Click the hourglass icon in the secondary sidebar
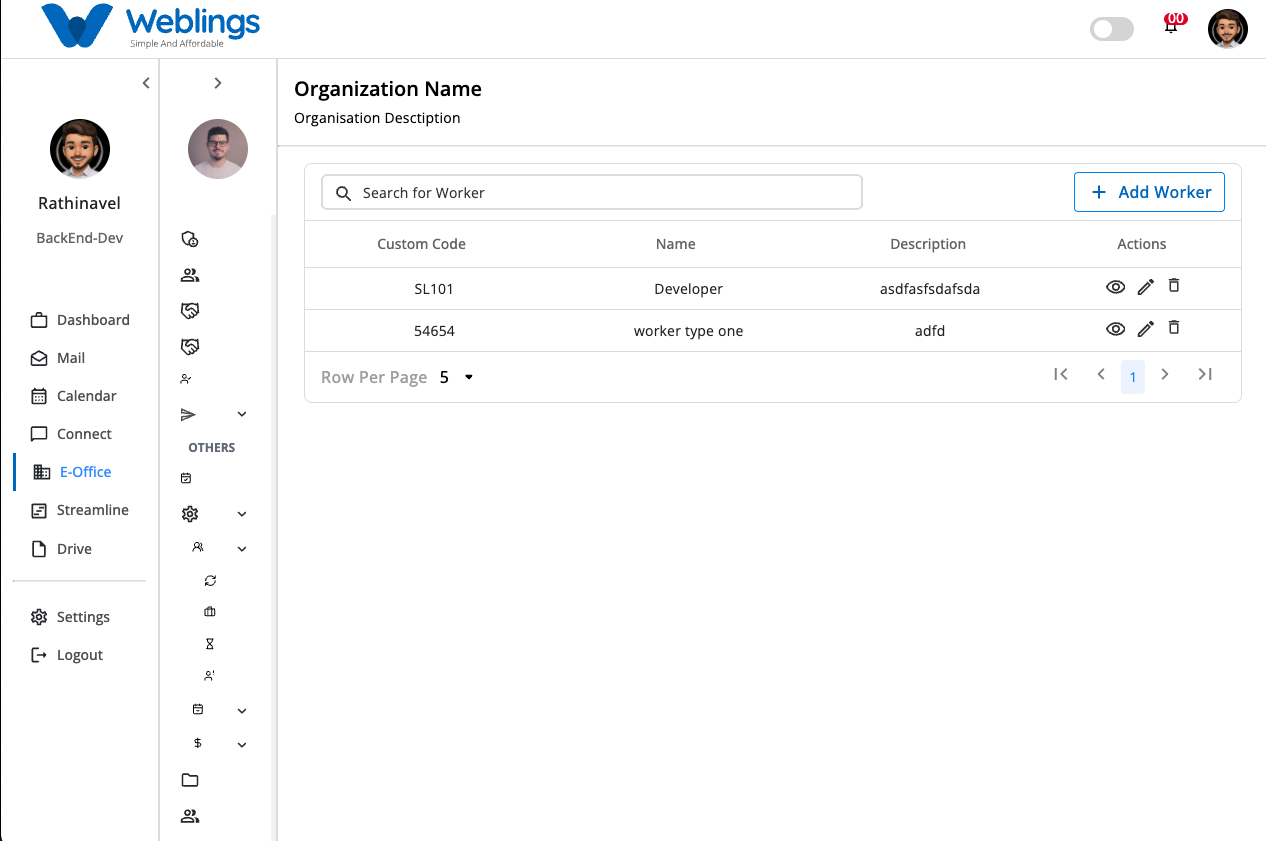The image size is (1266, 841). click(210, 644)
